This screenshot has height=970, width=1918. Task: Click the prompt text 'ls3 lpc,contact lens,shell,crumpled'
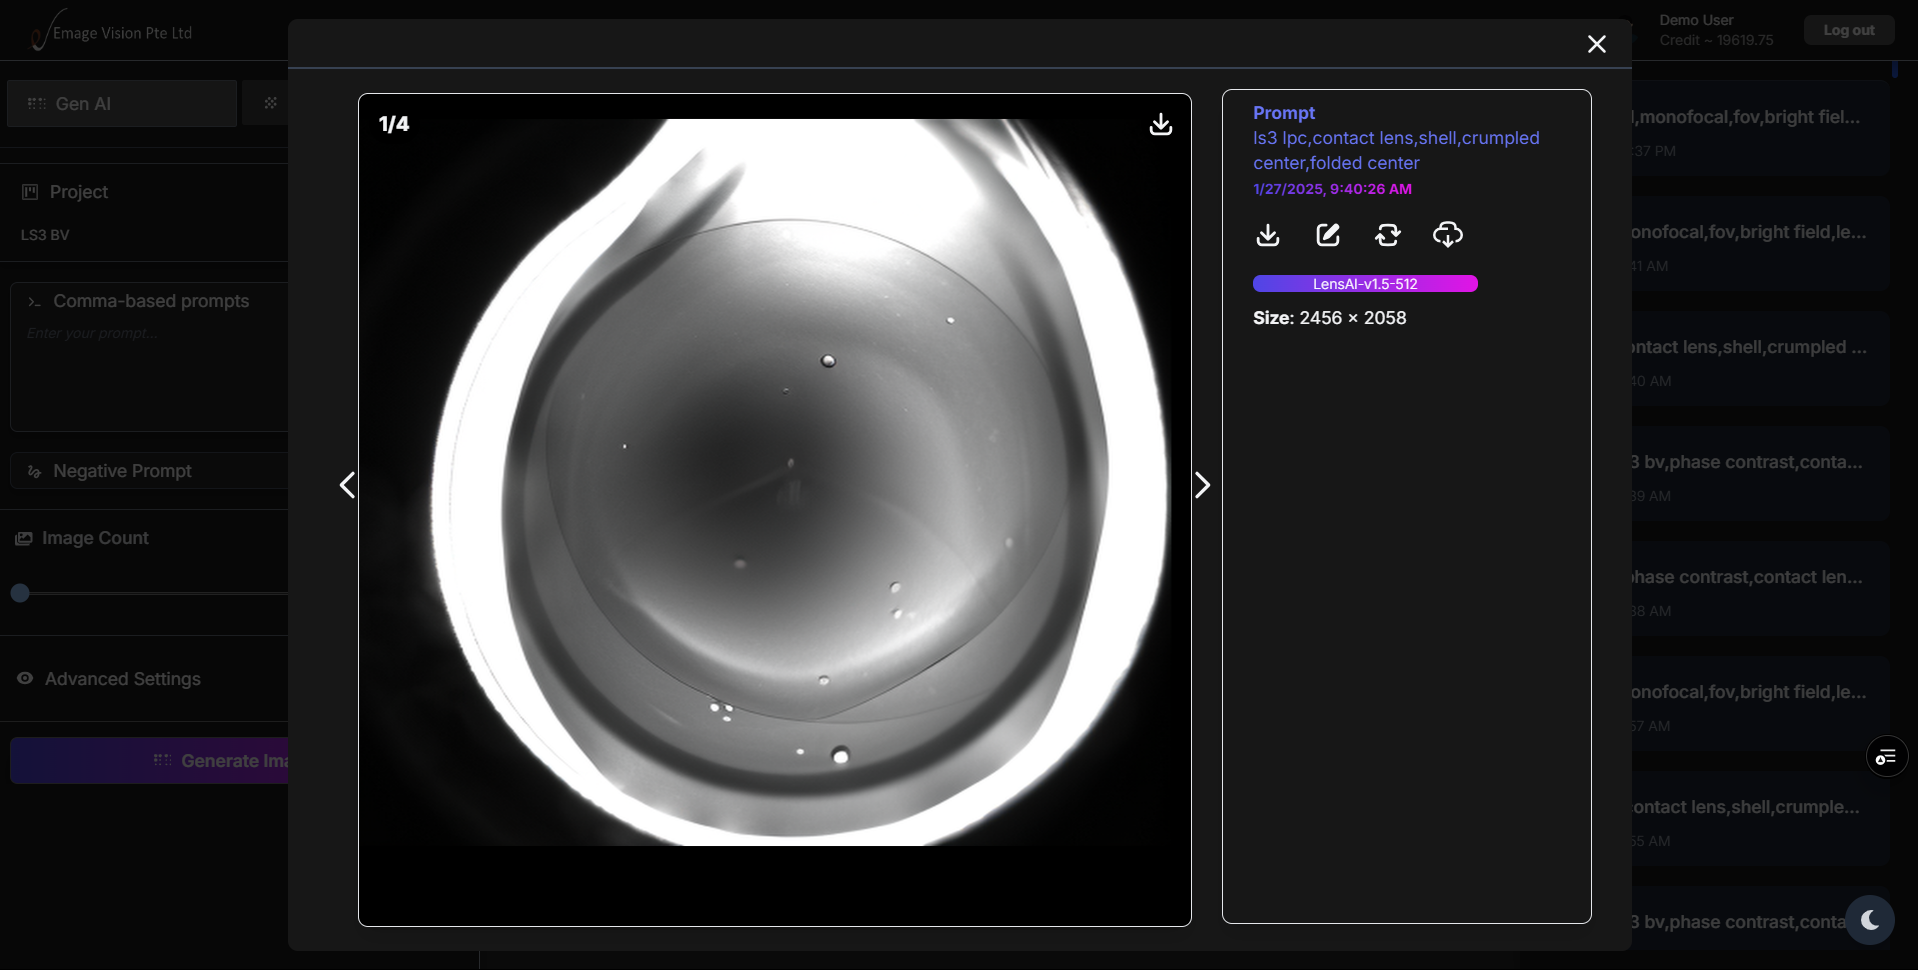(x=1396, y=138)
